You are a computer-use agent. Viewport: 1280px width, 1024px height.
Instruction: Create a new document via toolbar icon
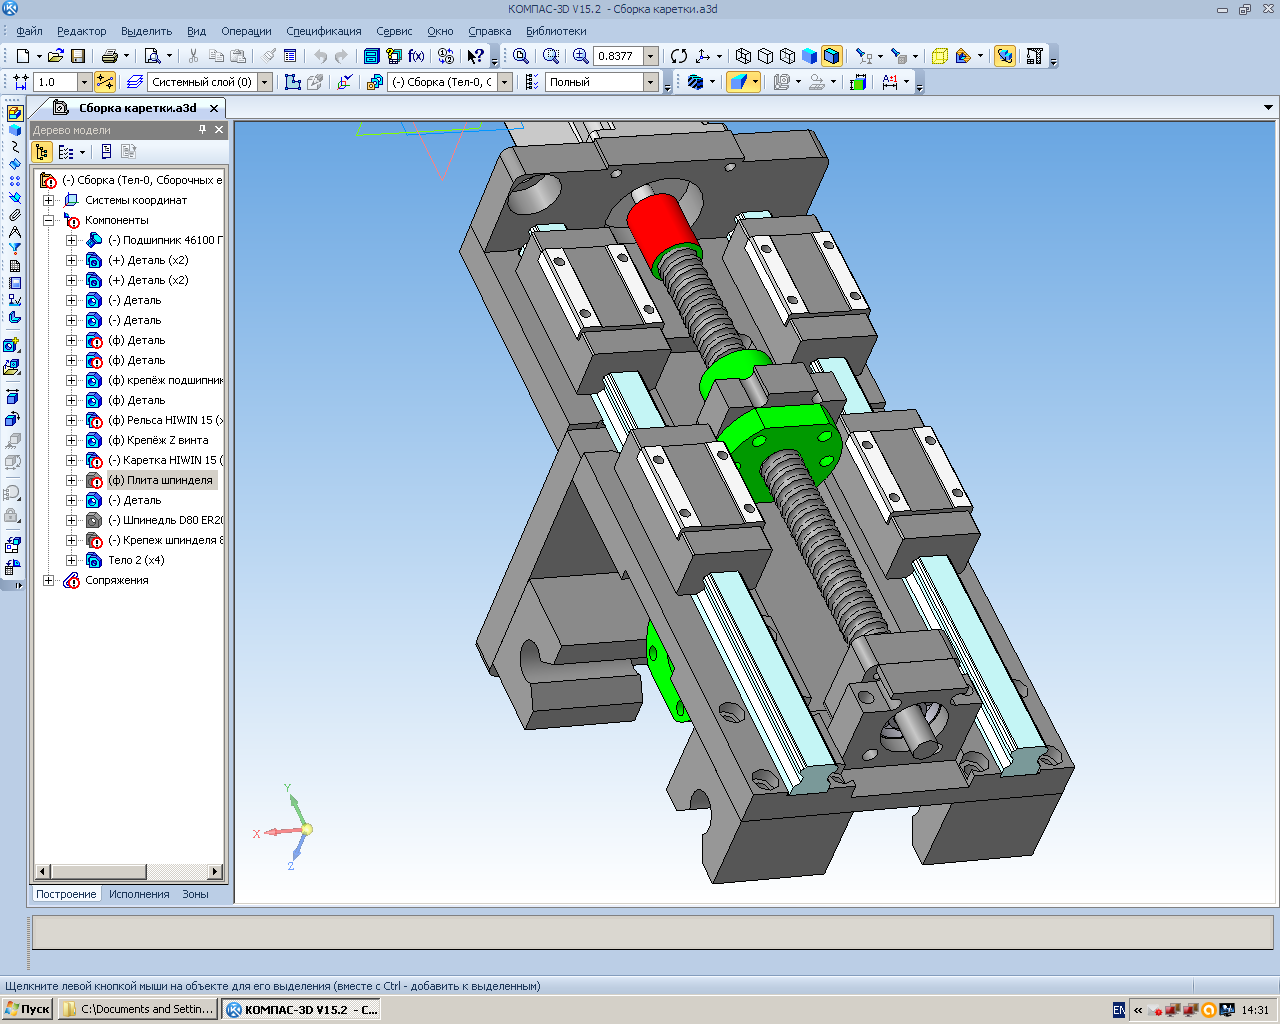pos(22,56)
